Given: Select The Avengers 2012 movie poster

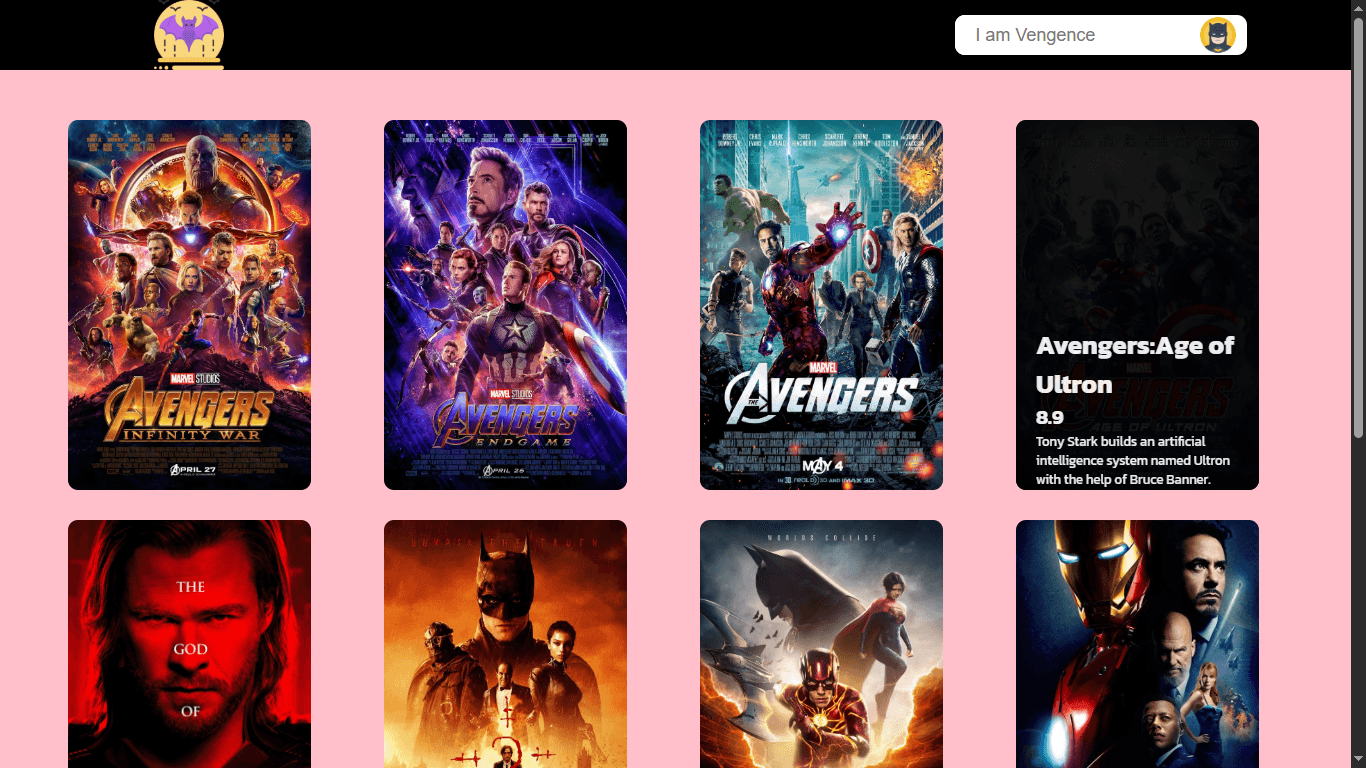Looking at the screenshot, I should tap(821, 305).
